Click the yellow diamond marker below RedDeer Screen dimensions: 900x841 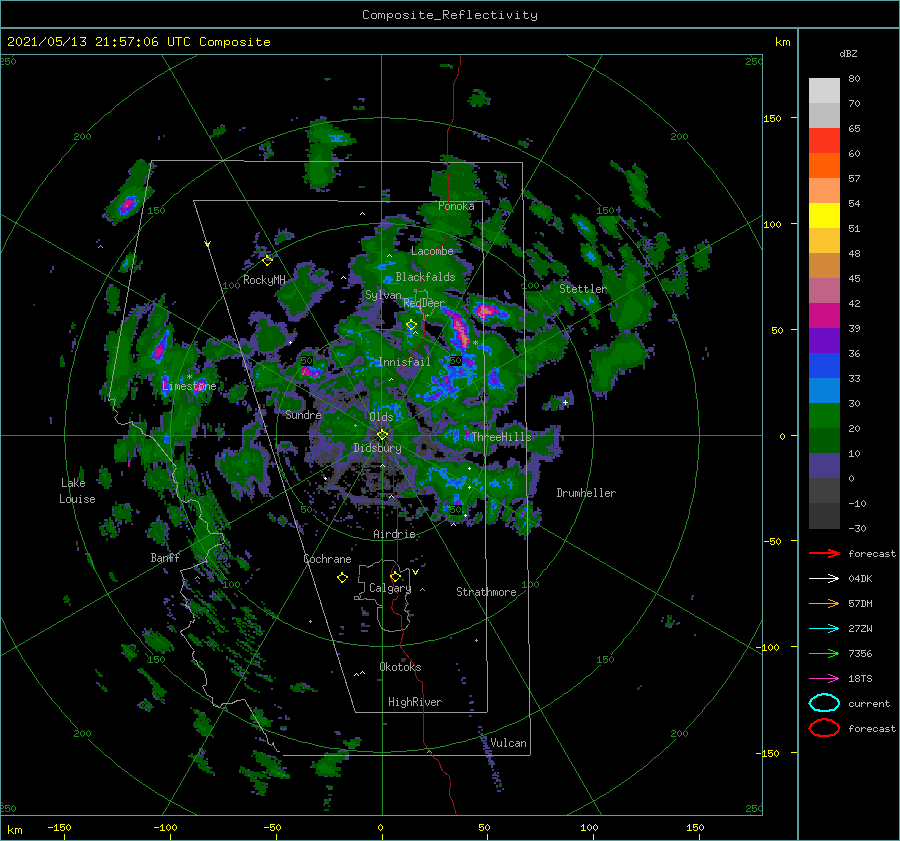(x=411, y=325)
